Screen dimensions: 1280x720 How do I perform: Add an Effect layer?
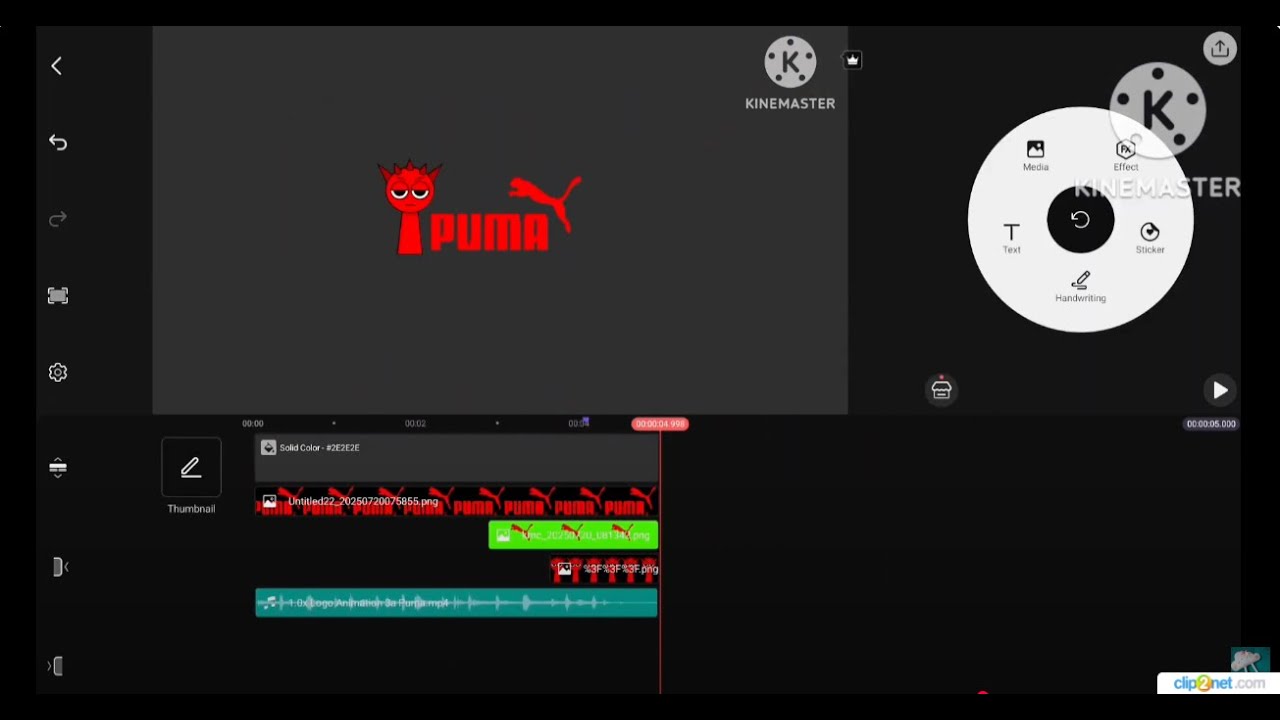click(1126, 155)
